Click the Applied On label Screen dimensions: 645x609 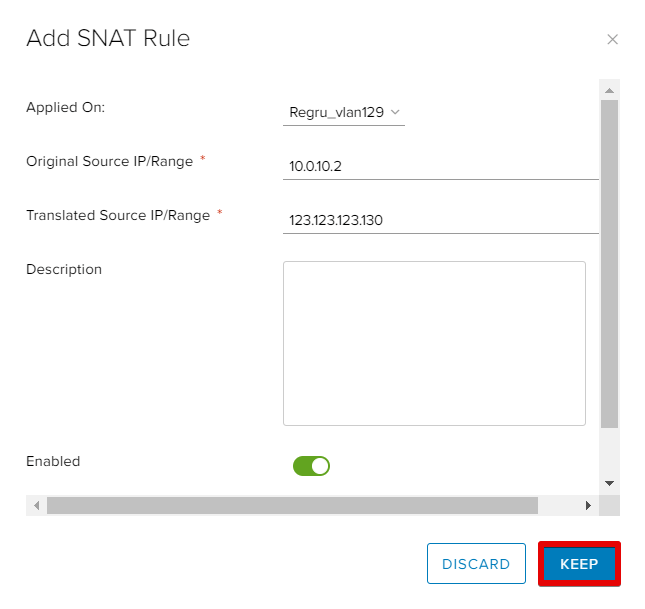(66, 107)
